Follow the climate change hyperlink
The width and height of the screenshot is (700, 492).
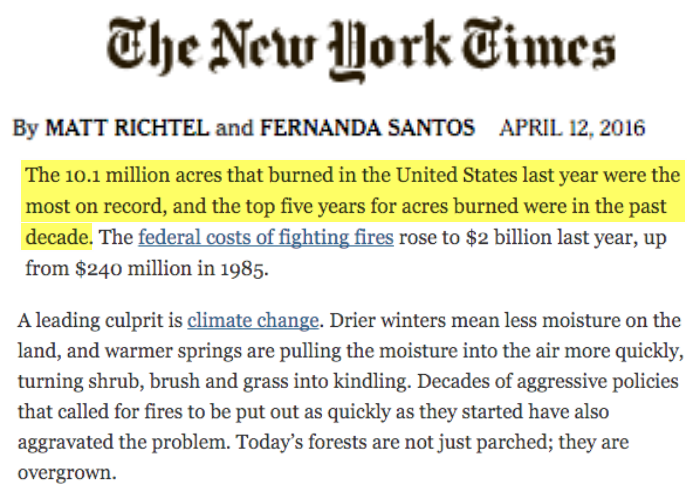point(253,321)
